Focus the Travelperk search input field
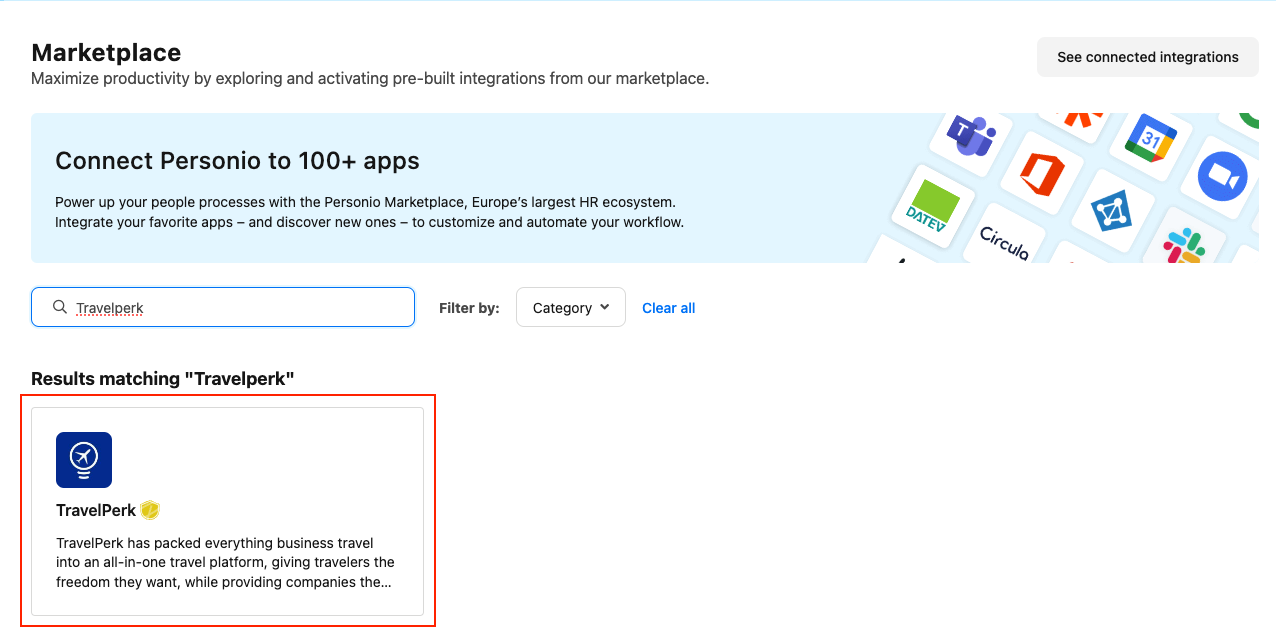This screenshot has height=635, width=1276. tap(223, 307)
